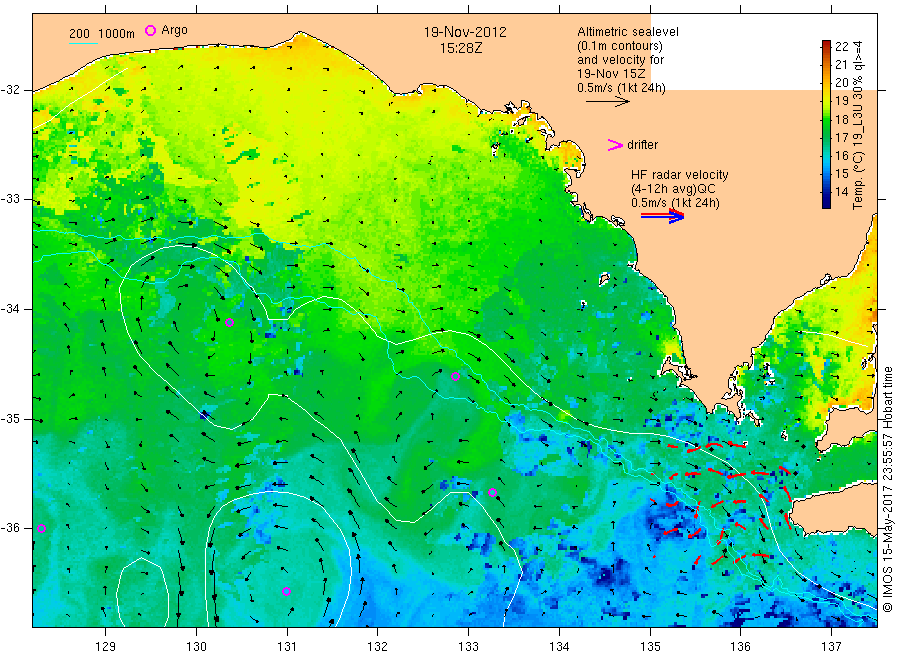Click the '(4-12h avg)QC' legend line
This screenshot has height=660, width=900.
673,189
